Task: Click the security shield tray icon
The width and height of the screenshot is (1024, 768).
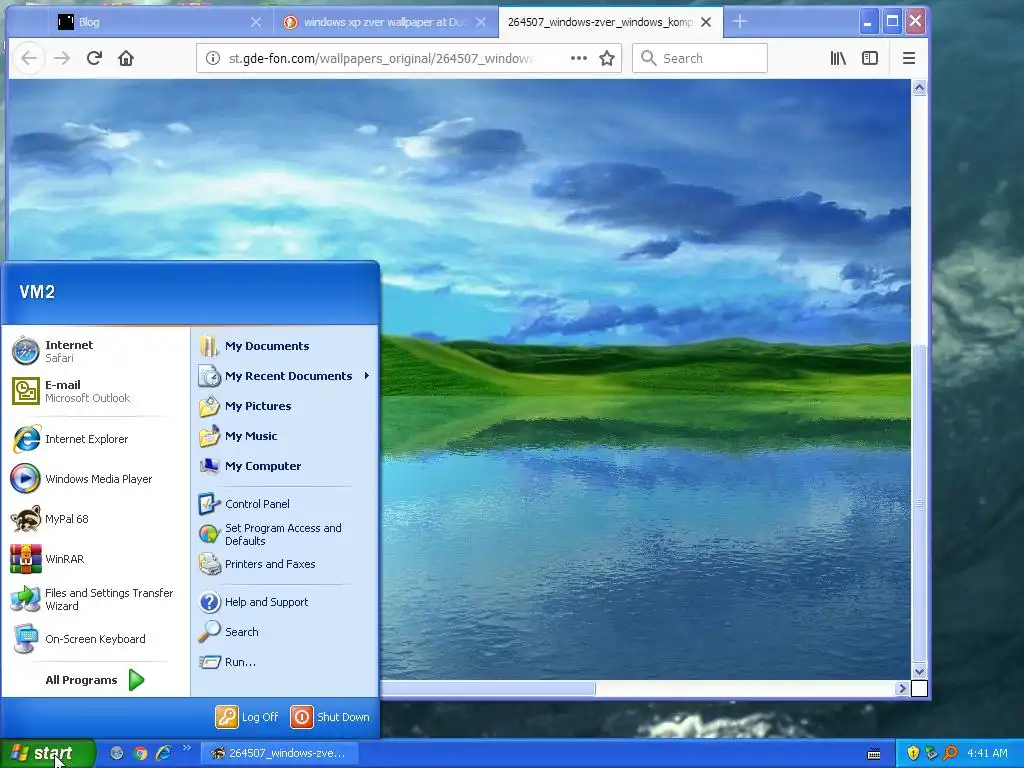Action: coord(913,753)
